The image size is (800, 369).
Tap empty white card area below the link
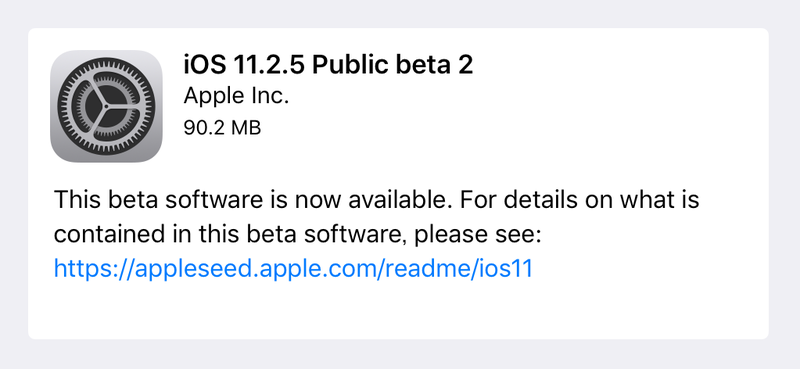click(x=398, y=311)
